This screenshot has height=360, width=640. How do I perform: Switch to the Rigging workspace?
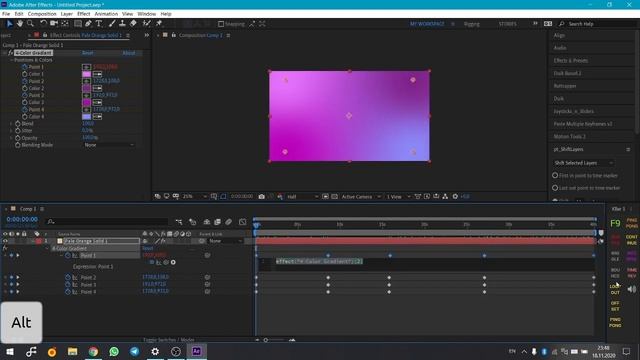pyautogui.click(x=471, y=24)
